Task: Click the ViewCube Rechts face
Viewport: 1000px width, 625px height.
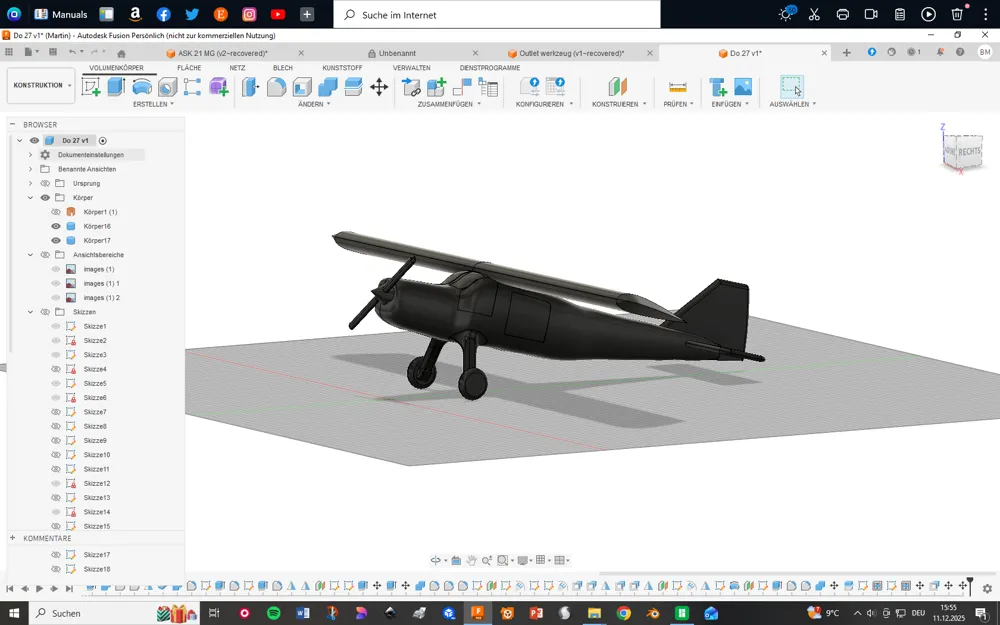Action: (968, 151)
